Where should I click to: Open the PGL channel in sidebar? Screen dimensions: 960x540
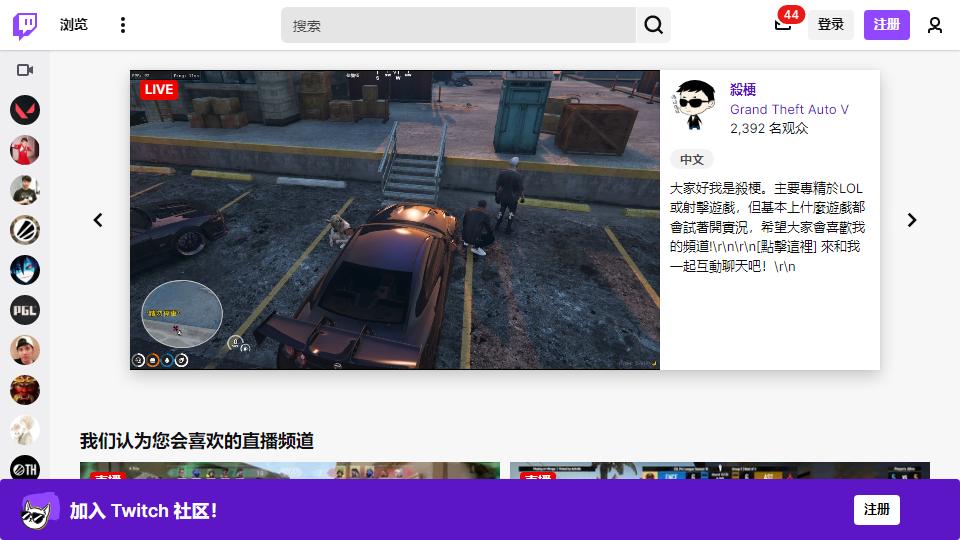click(25, 310)
